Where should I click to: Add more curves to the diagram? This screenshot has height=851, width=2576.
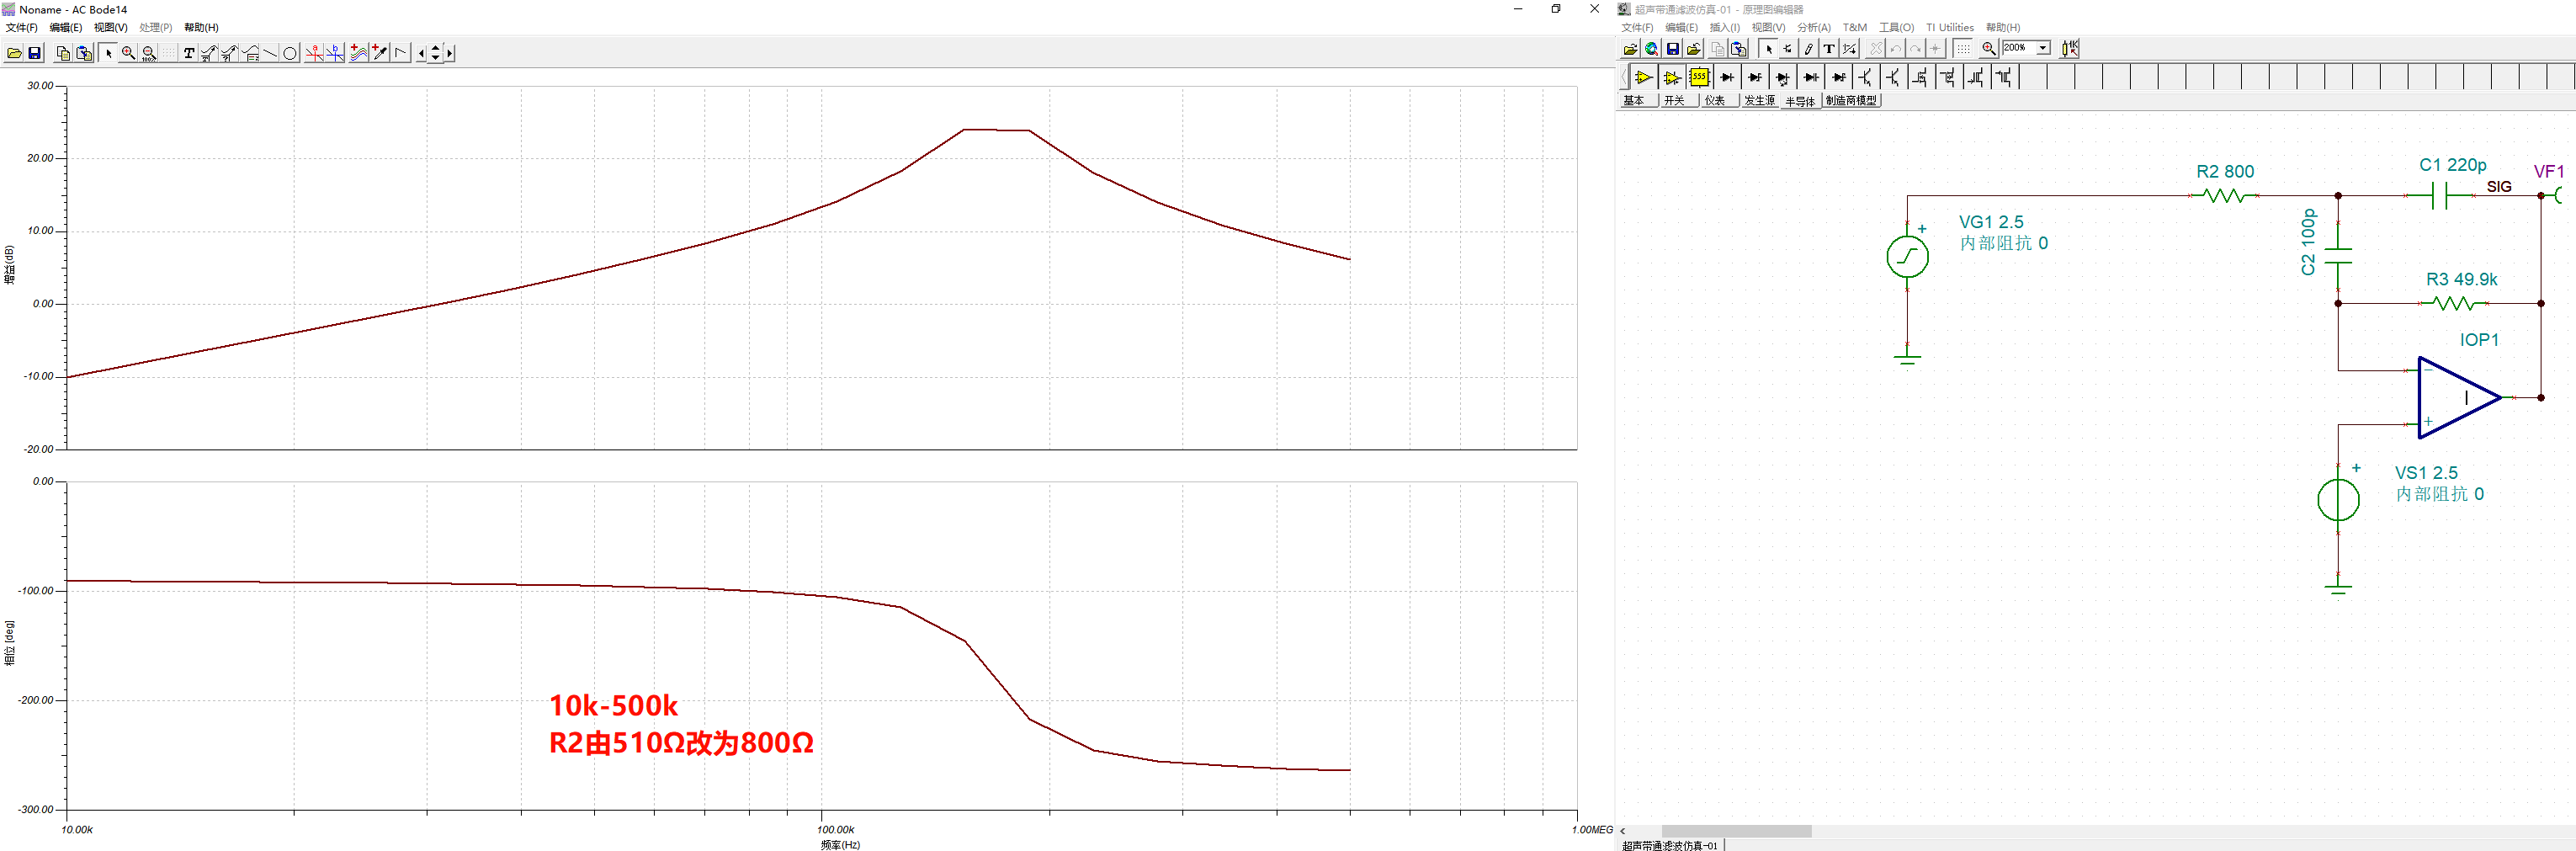pos(359,53)
